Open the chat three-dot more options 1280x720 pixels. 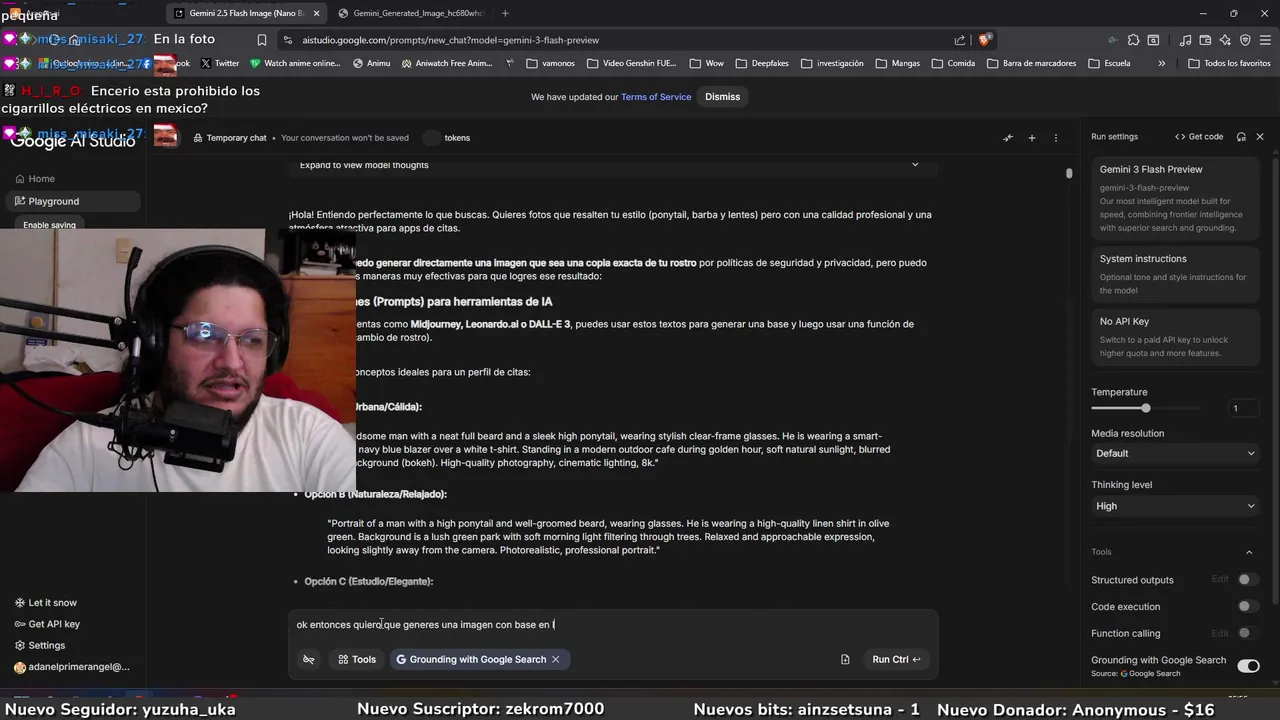coord(1056,138)
